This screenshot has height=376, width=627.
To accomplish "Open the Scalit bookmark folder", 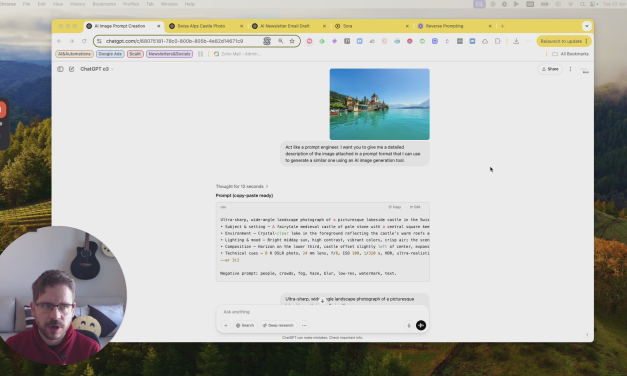I will click(x=135, y=54).
